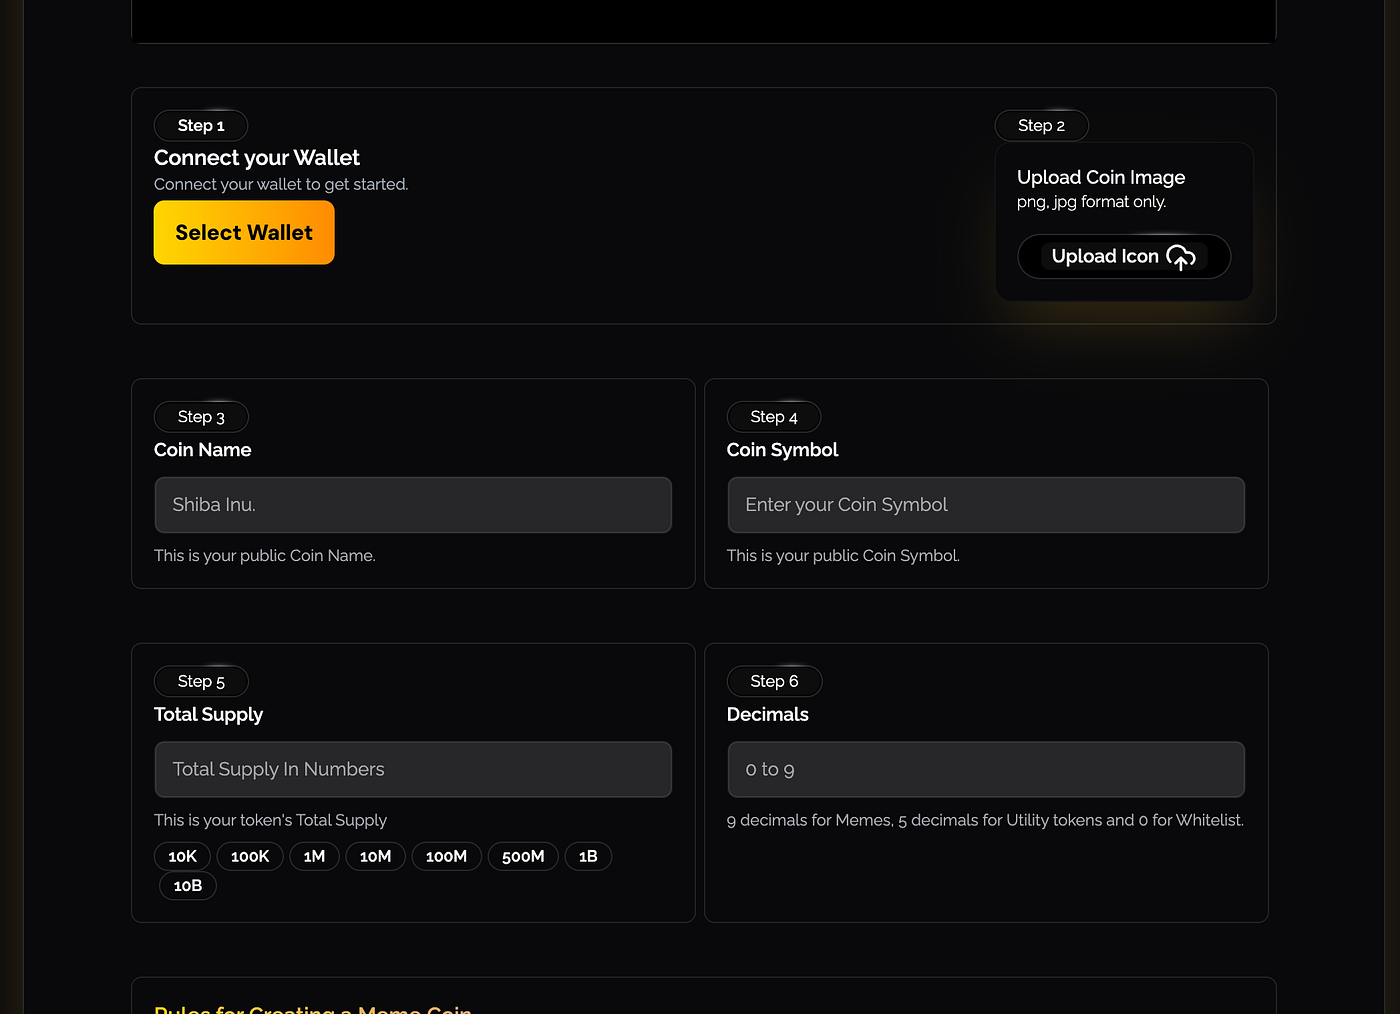
Task: Choose the 500M supply preset
Action: click(x=523, y=857)
